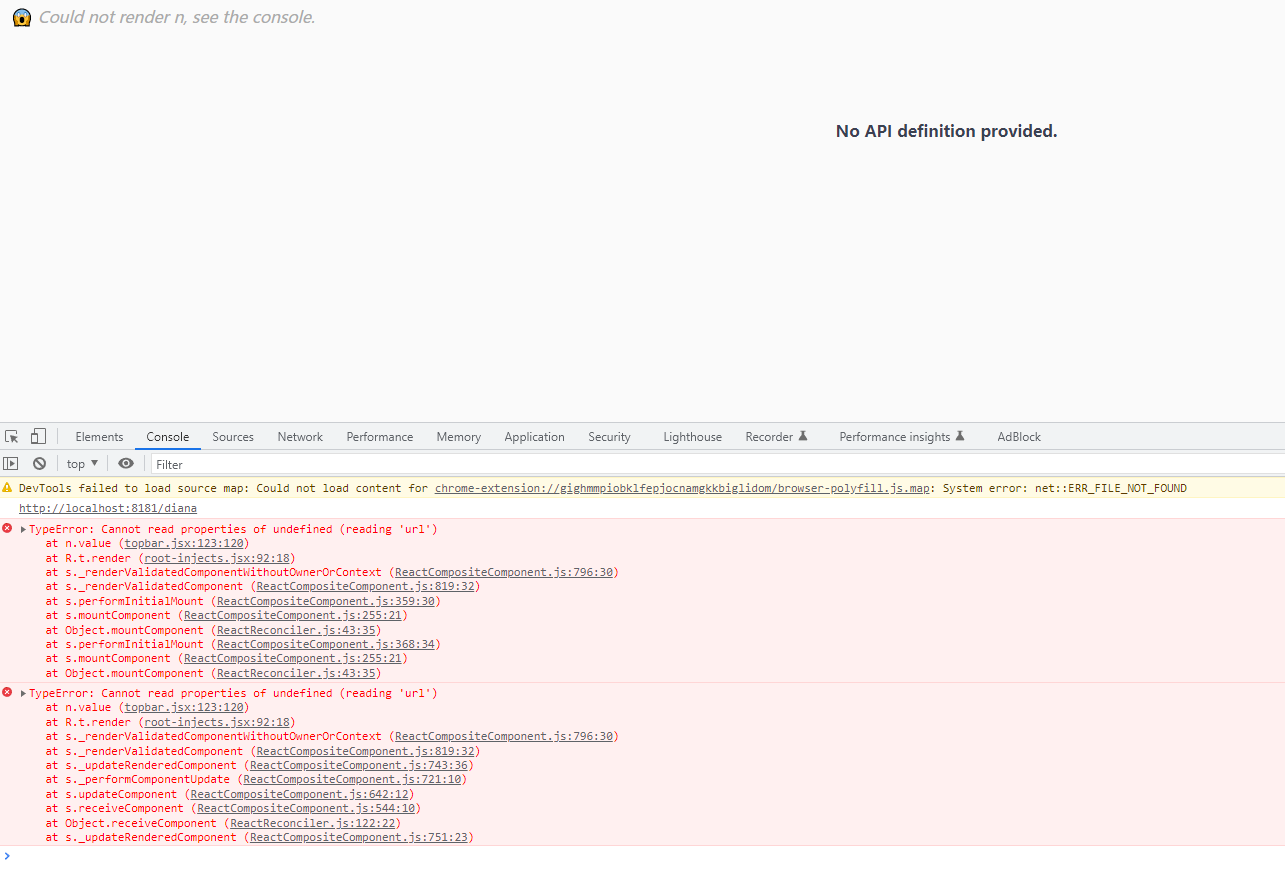
Task: Switch to the AdBlock tab
Action: (x=1018, y=436)
